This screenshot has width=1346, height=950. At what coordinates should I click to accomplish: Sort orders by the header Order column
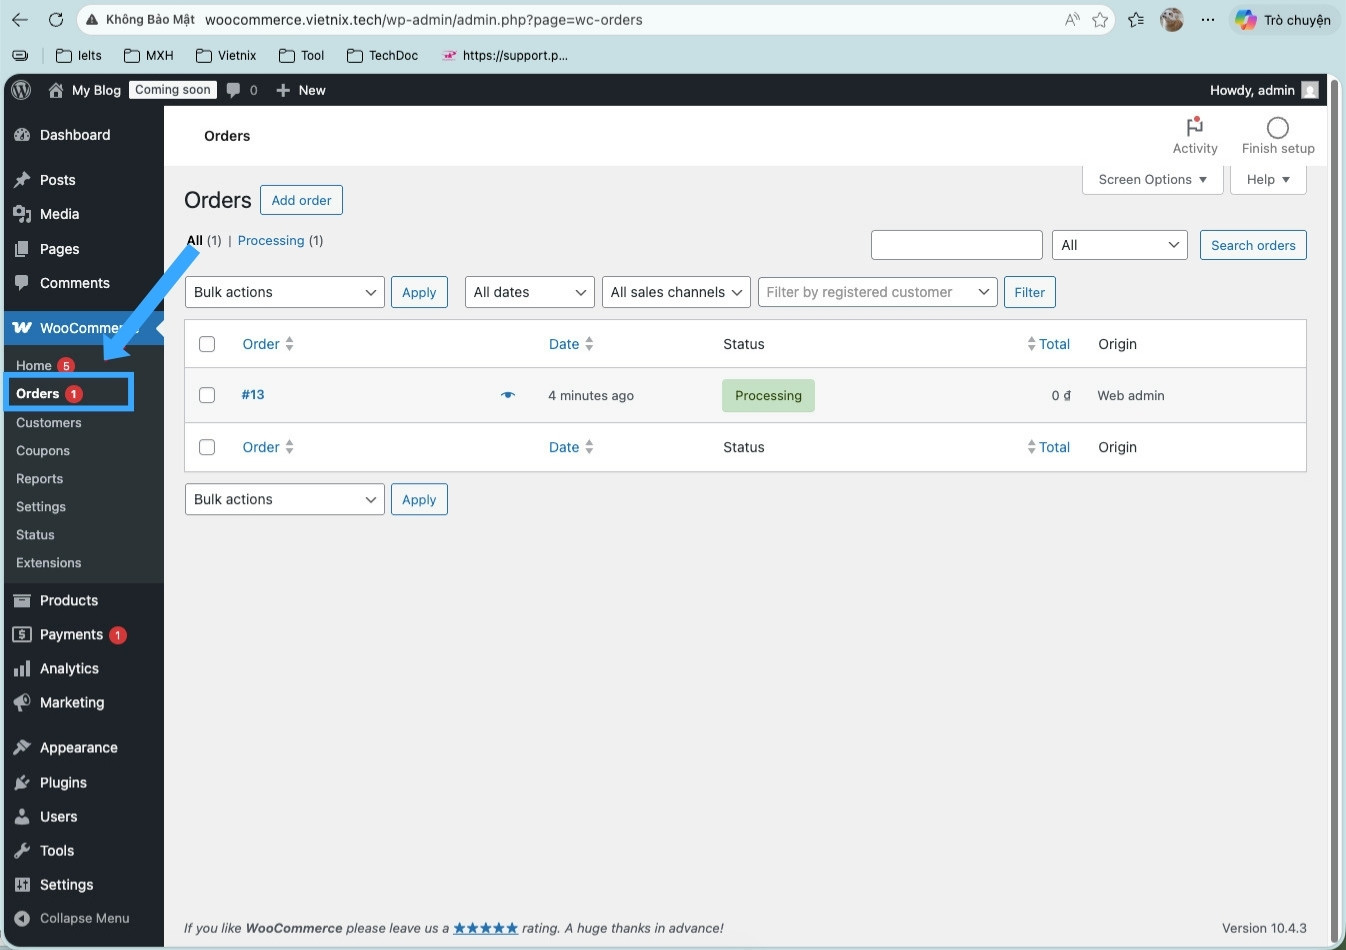(268, 344)
